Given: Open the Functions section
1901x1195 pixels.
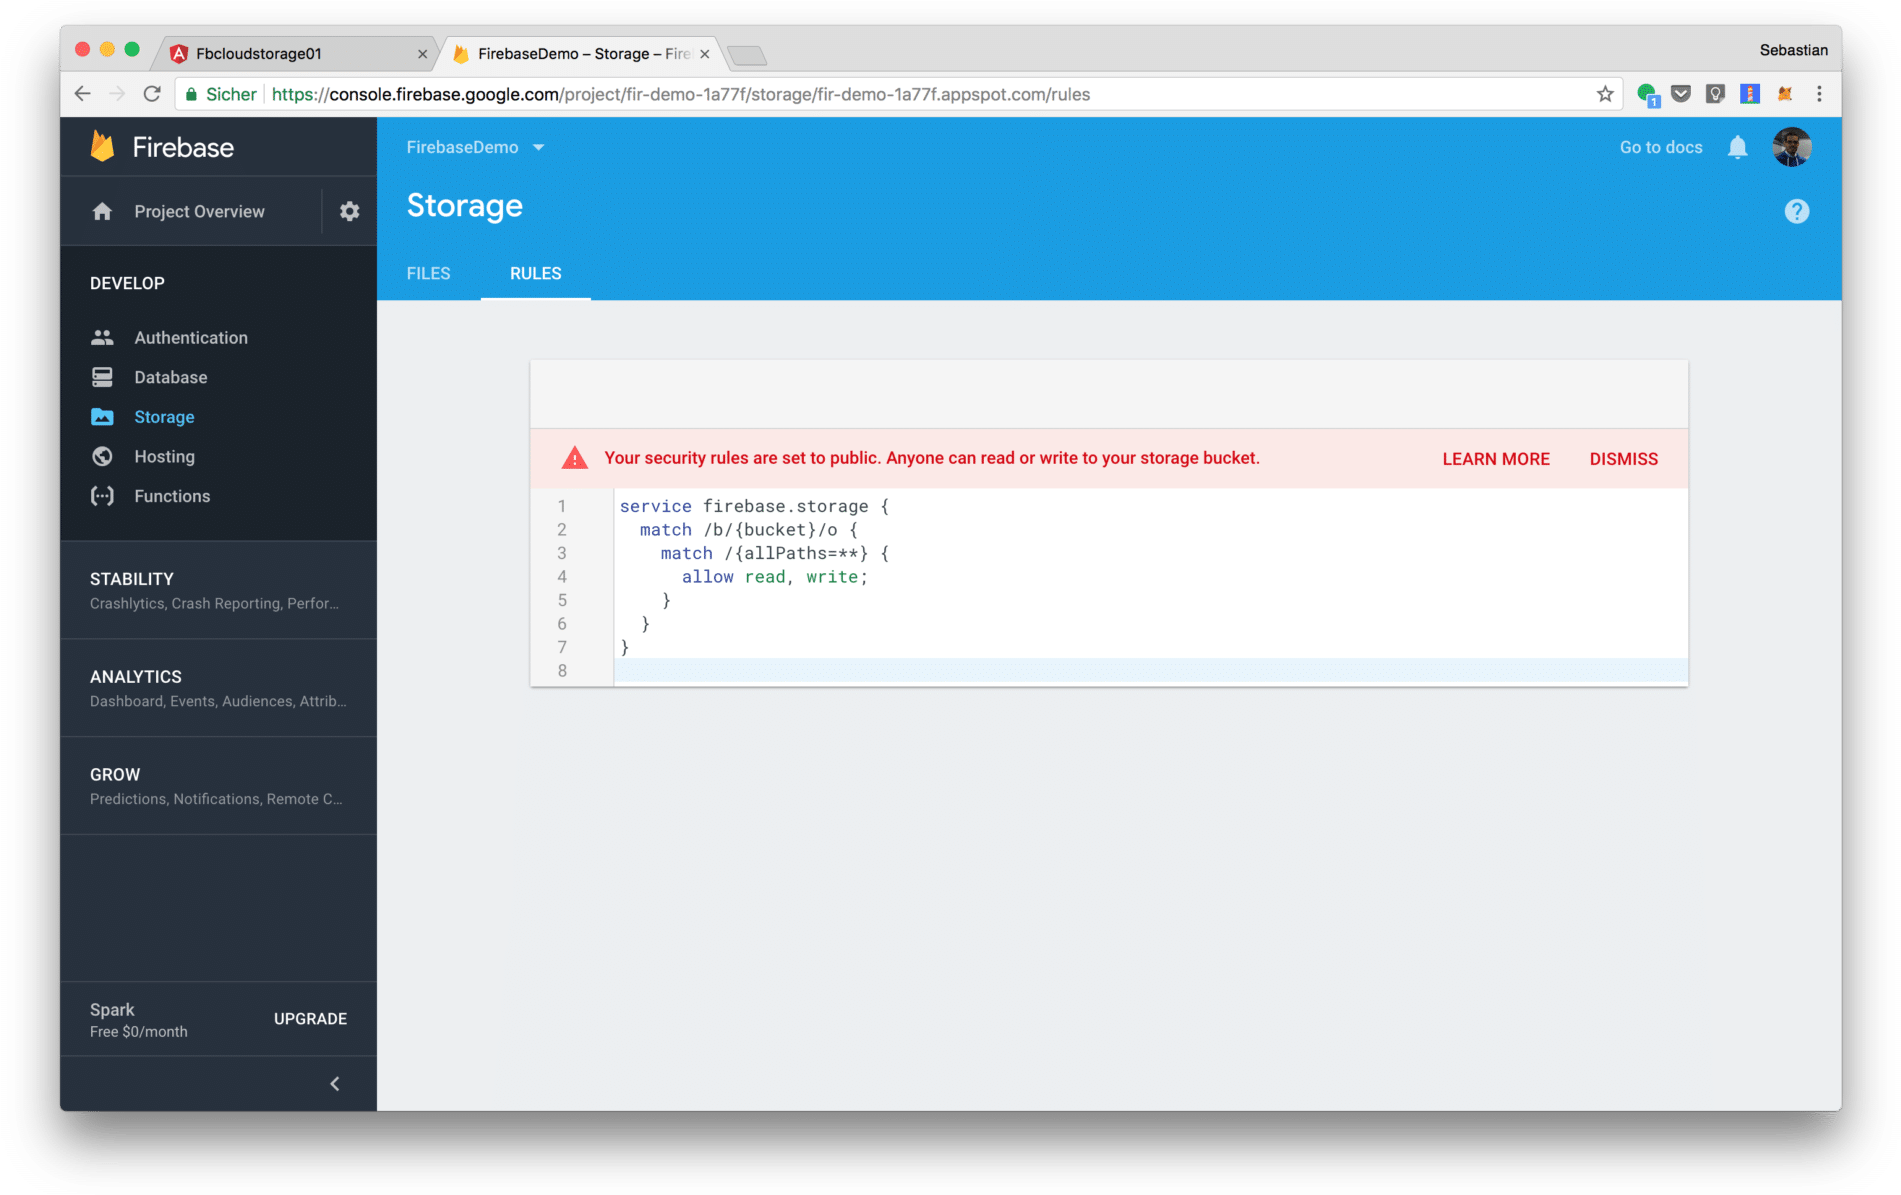Looking at the screenshot, I should click(x=171, y=495).
